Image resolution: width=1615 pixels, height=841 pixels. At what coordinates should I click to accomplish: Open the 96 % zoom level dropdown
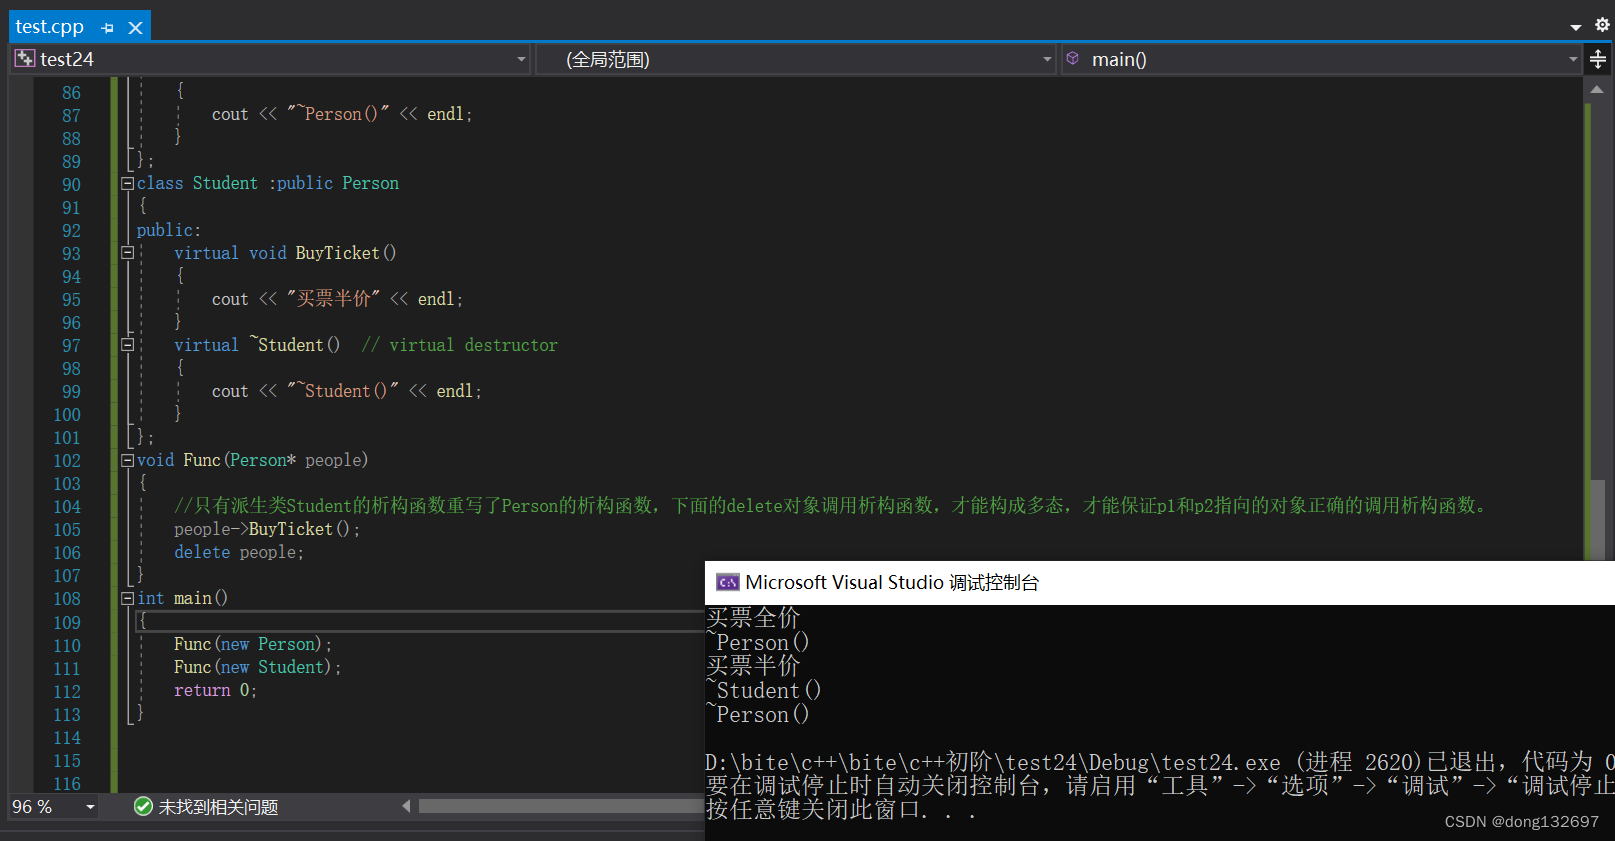[90, 807]
